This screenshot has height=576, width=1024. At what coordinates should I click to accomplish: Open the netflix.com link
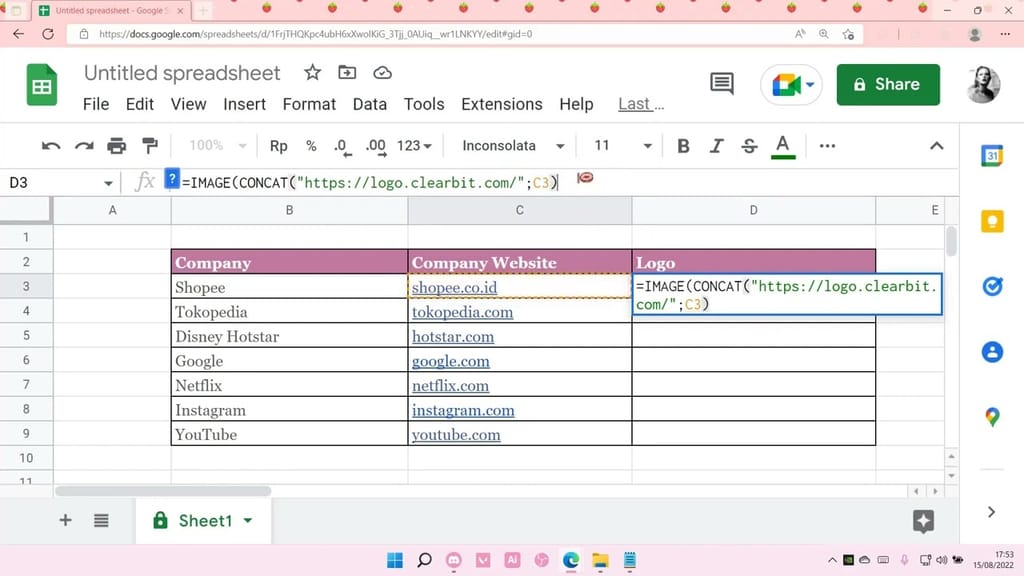[x=450, y=386]
